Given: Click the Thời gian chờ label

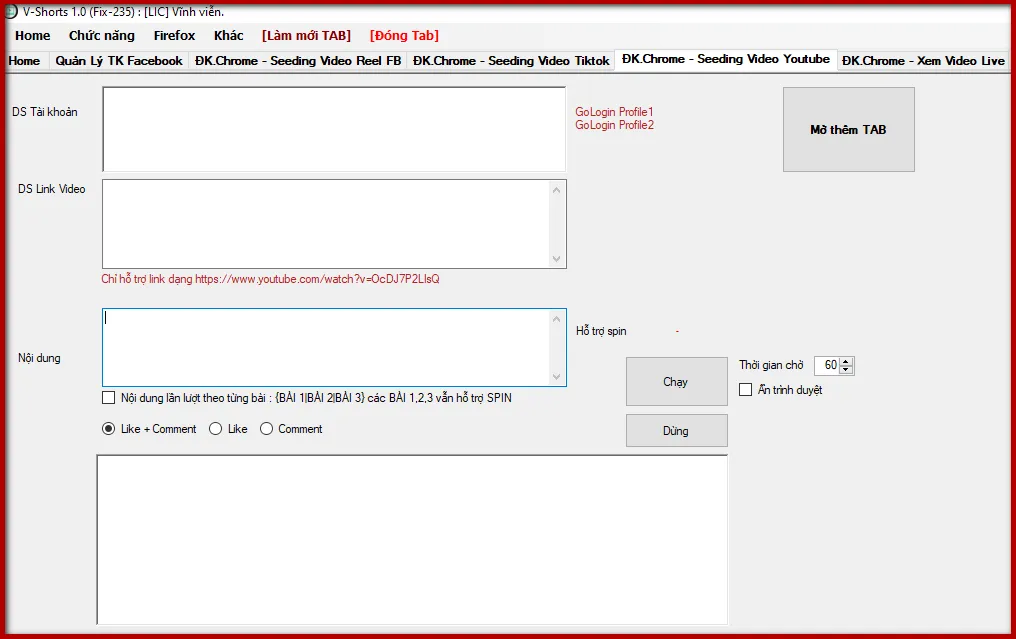Looking at the screenshot, I should [771, 366].
